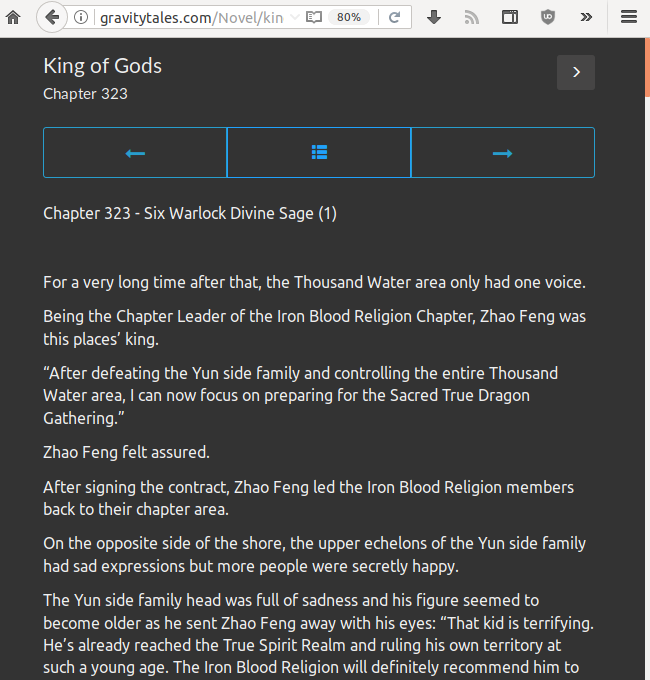Reset the 80% zoom level indicator
Image resolution: width=650 pixels, height=680 pixels.
click(x=349, y=17)
